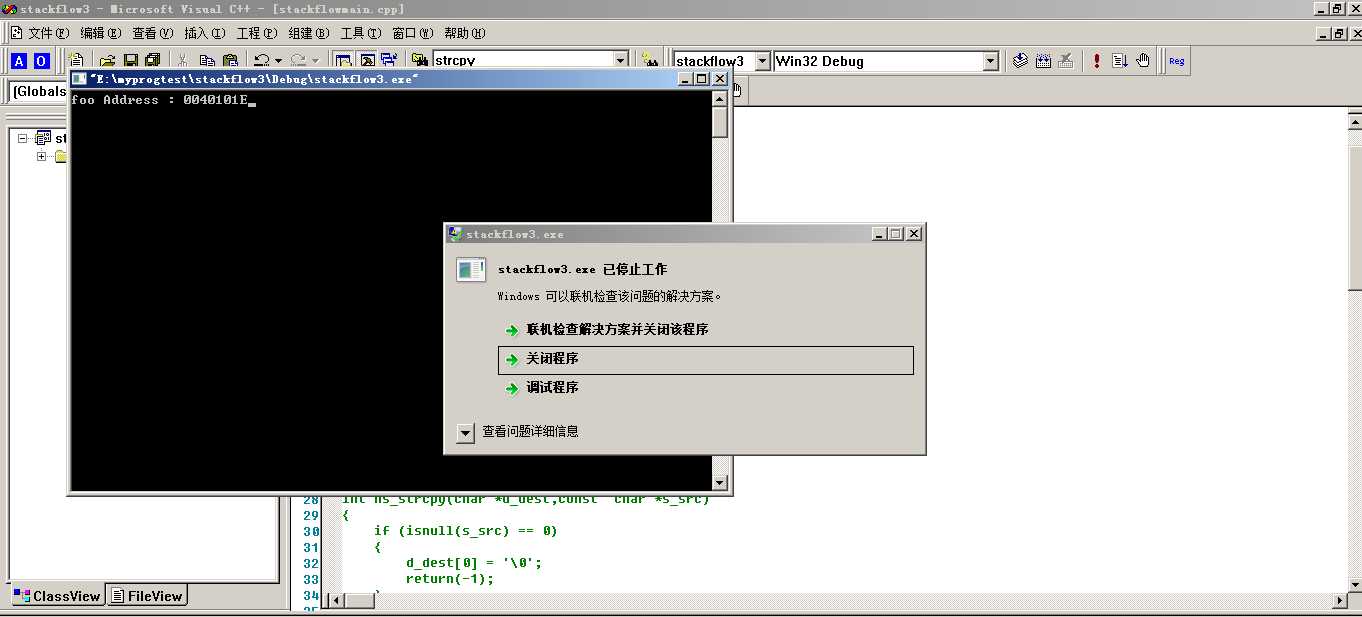This screenshot has width=1362, height=617.
Task: Build the stackflow3 project
Action: pyautogui.click(x=1043, y=61)
